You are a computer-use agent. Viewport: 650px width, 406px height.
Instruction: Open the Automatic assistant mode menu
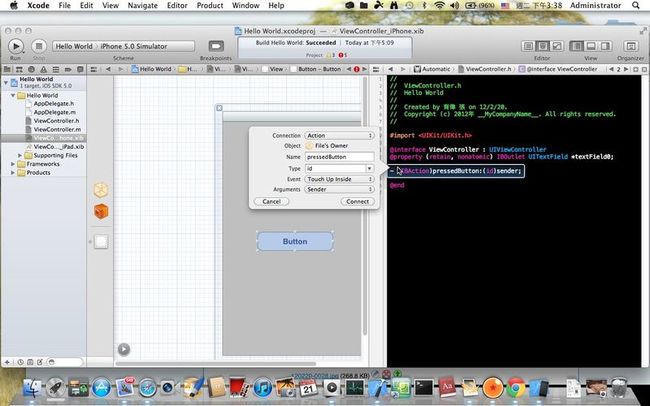coord(432,69)
